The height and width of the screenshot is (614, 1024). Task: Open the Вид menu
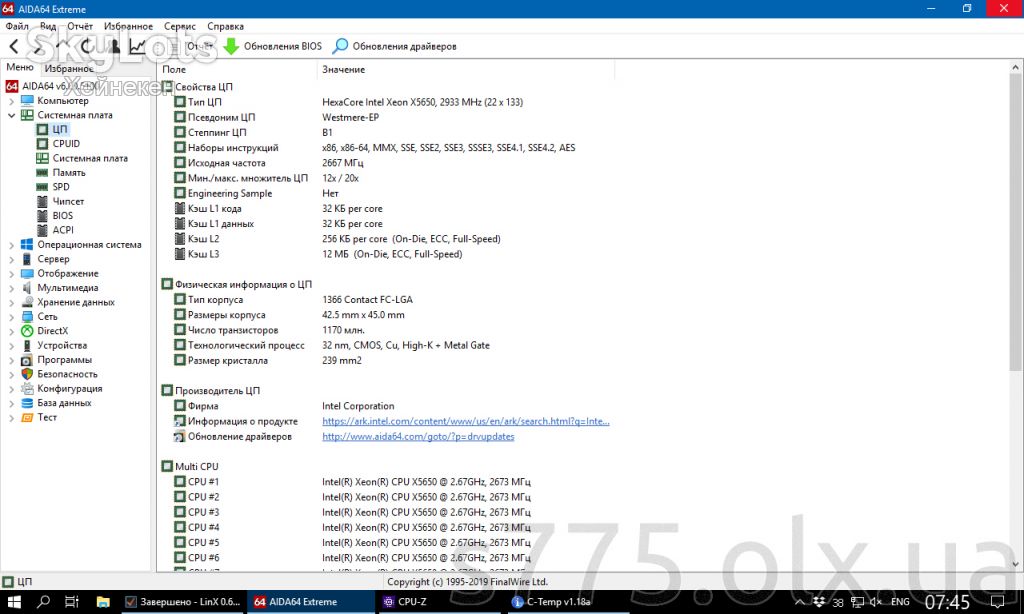(48, 26)
